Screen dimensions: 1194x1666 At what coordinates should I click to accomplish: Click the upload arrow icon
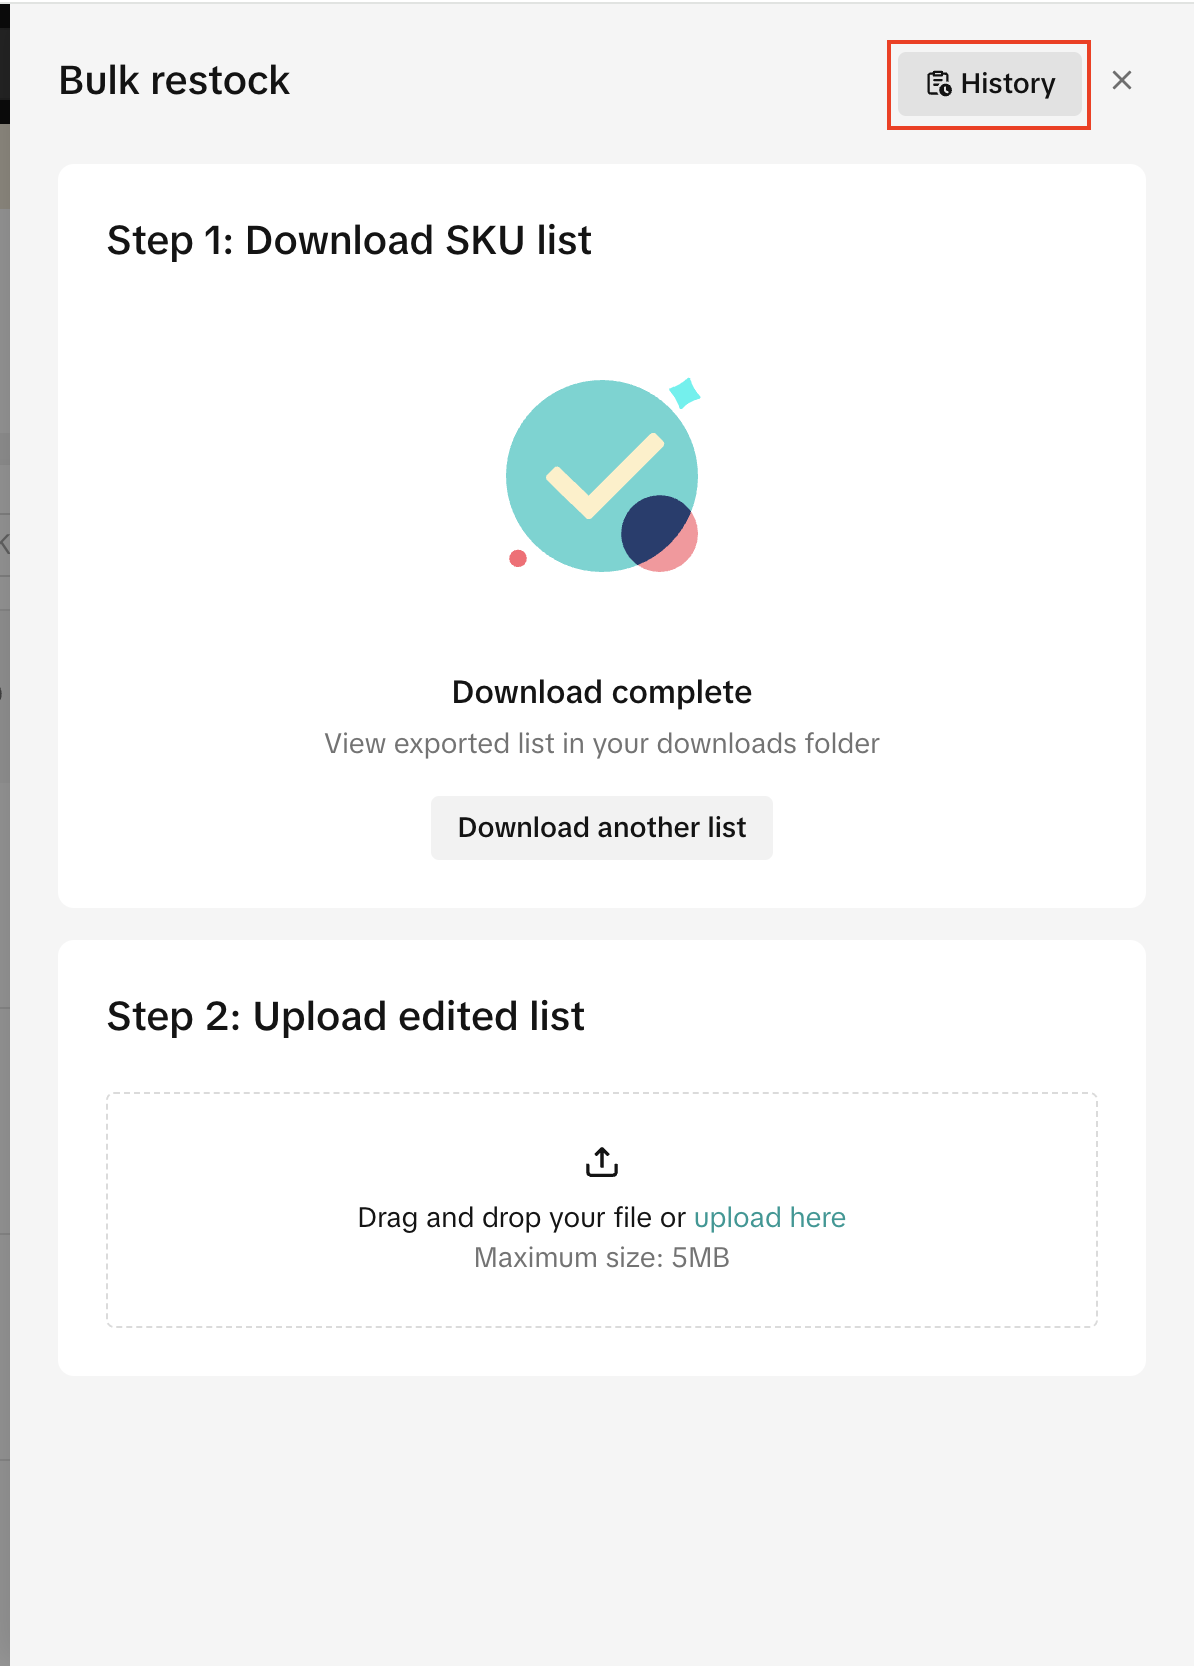point(602,1162)
